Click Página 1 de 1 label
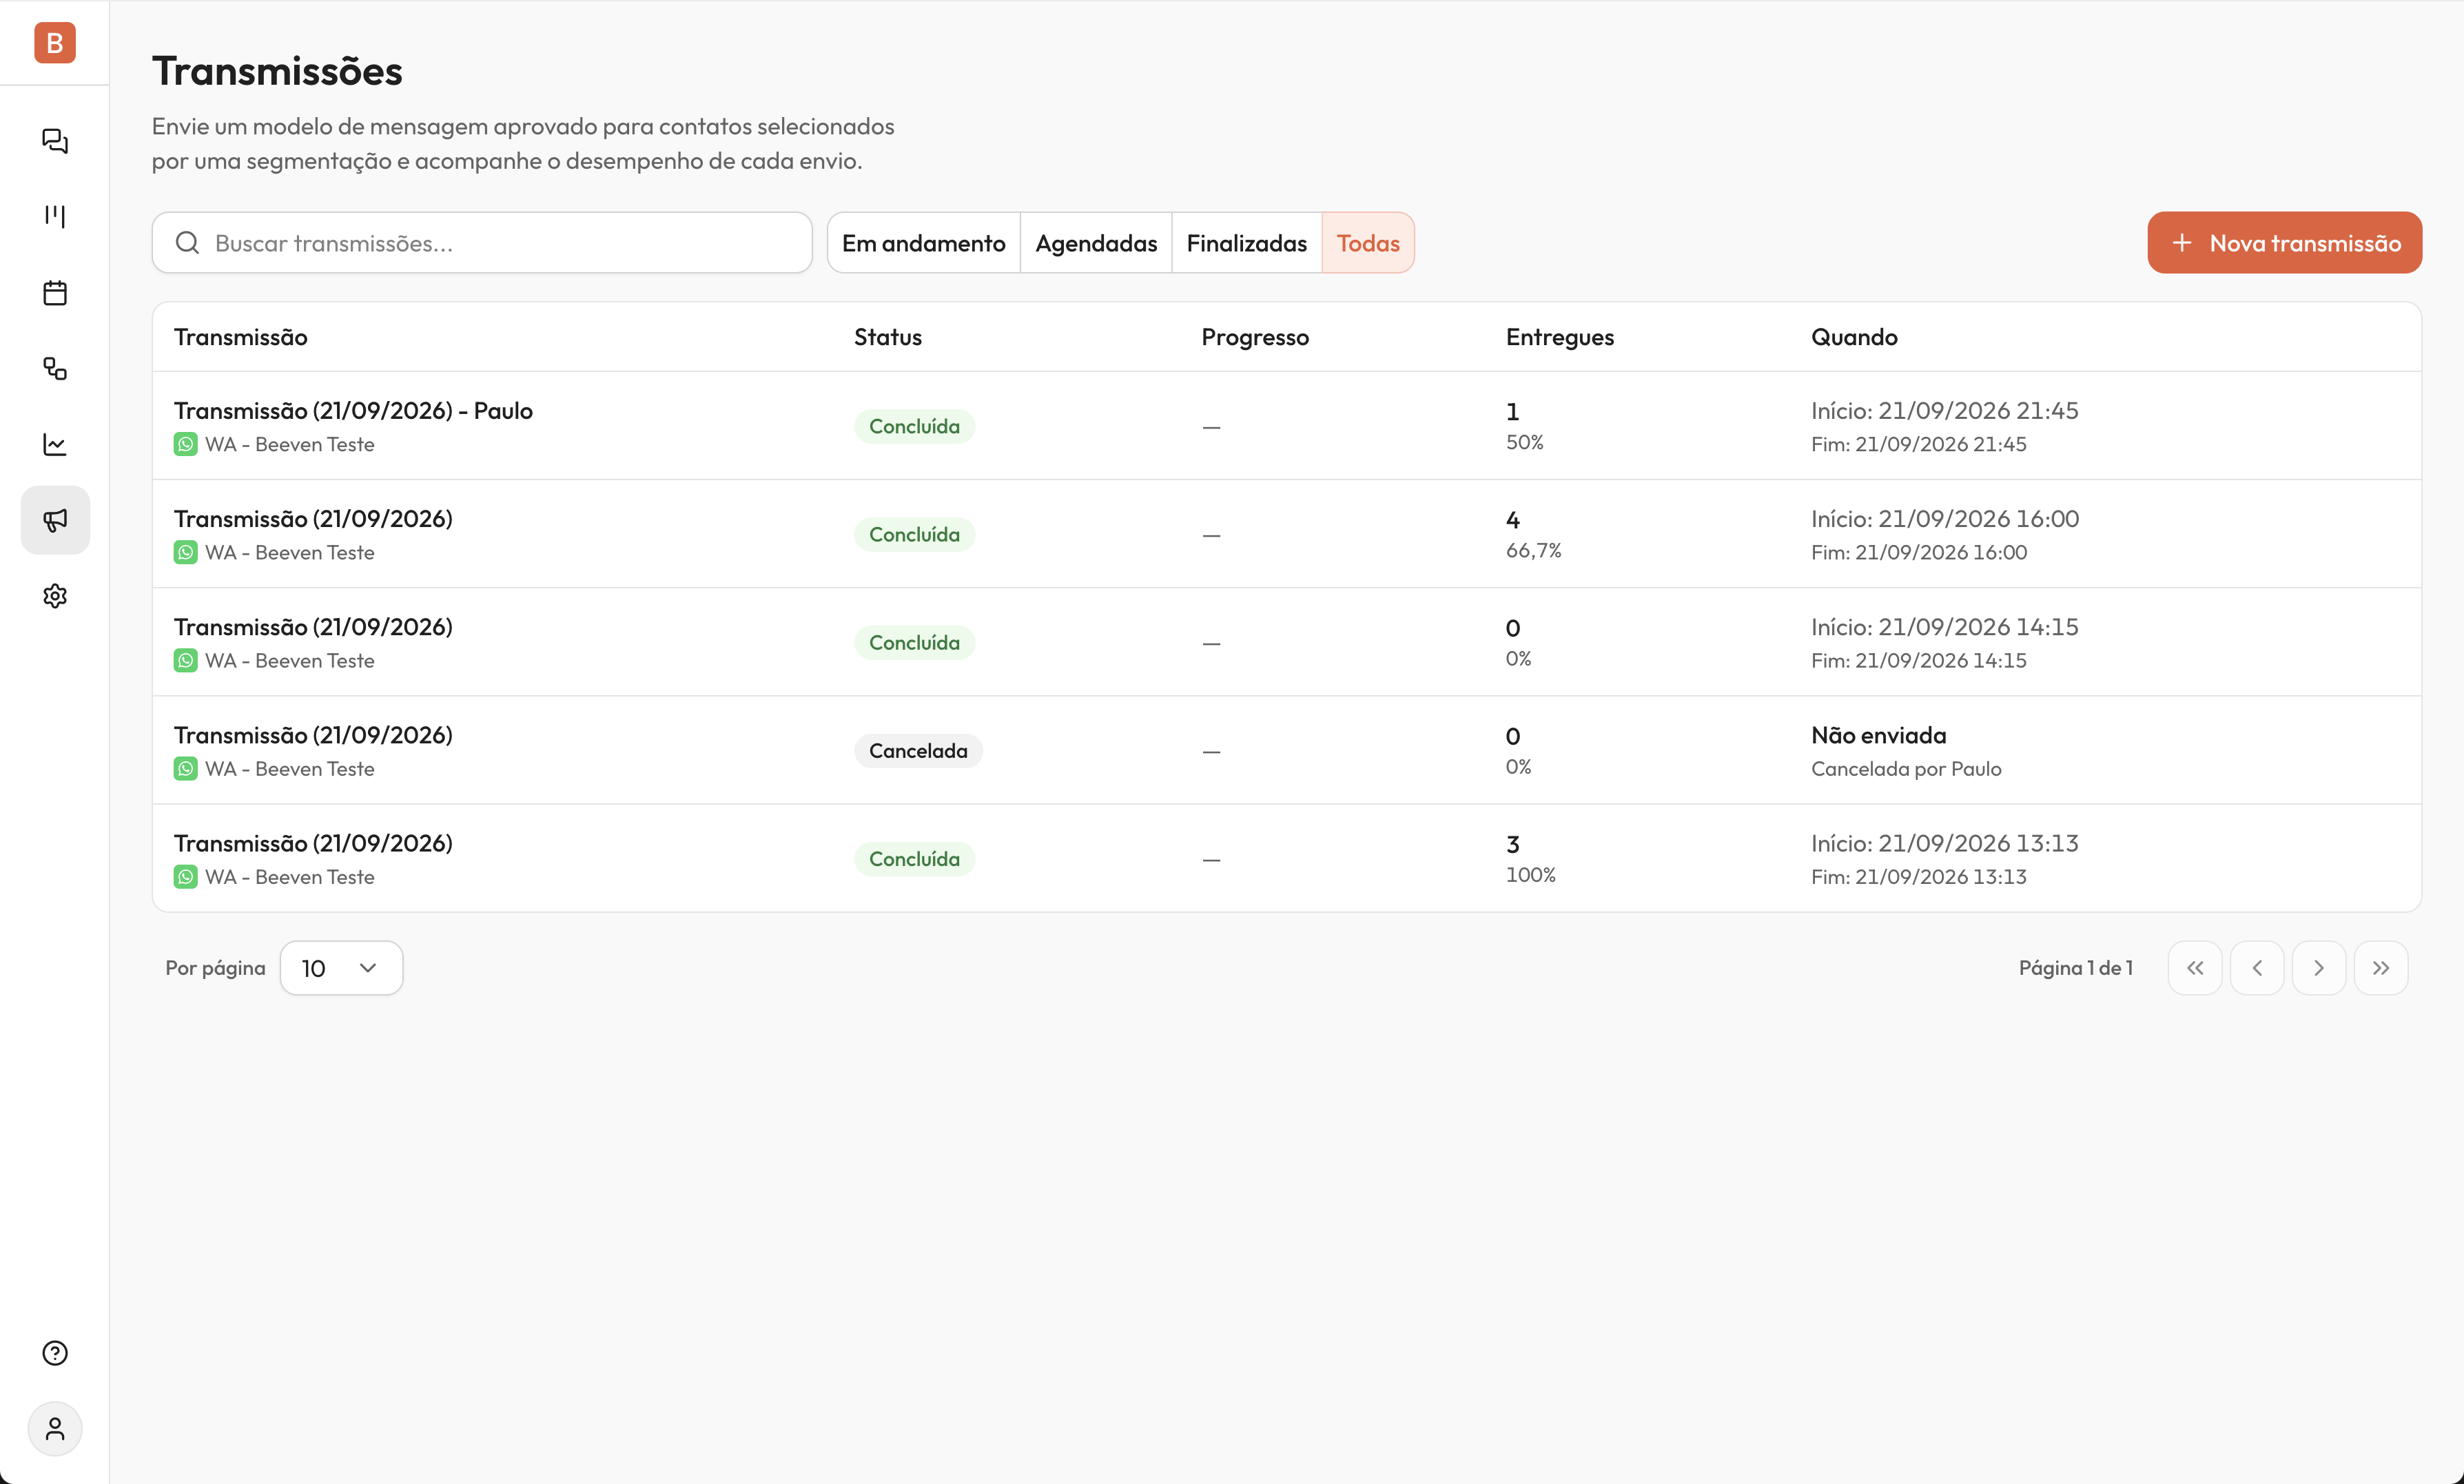The image size is (2464, 1484). pyautogui.click(x=2076, y=968)
